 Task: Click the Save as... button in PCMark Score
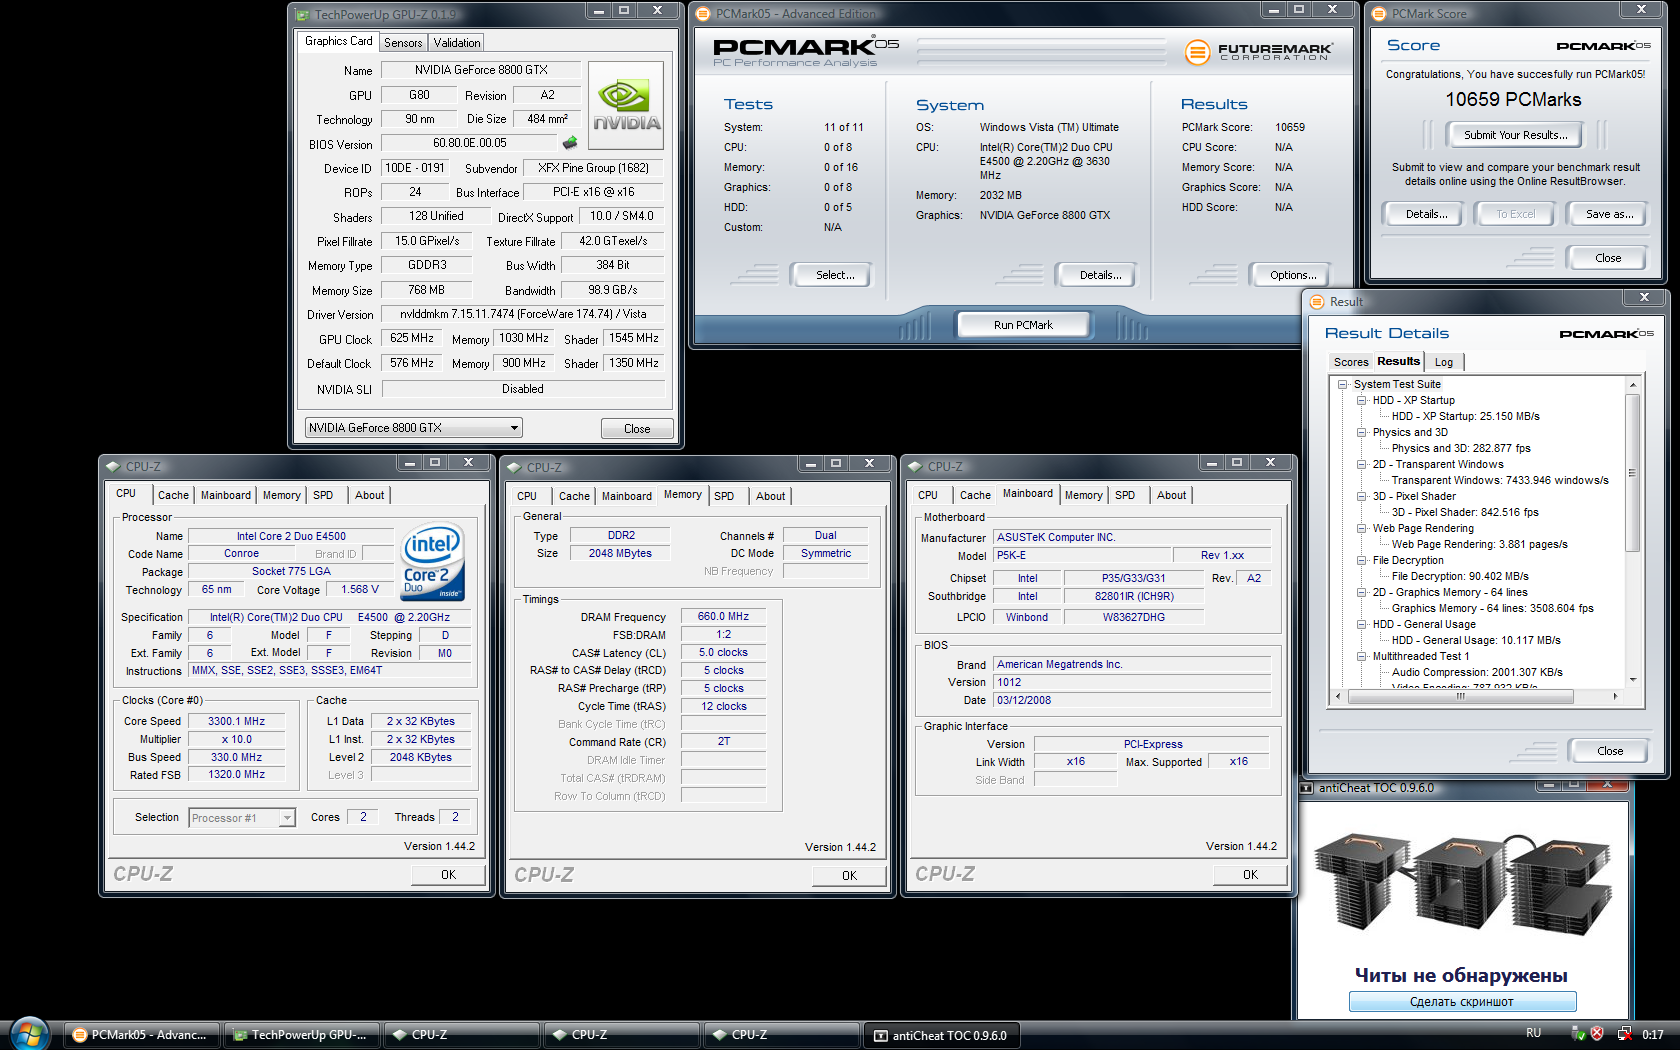[x=1609, y=214]
